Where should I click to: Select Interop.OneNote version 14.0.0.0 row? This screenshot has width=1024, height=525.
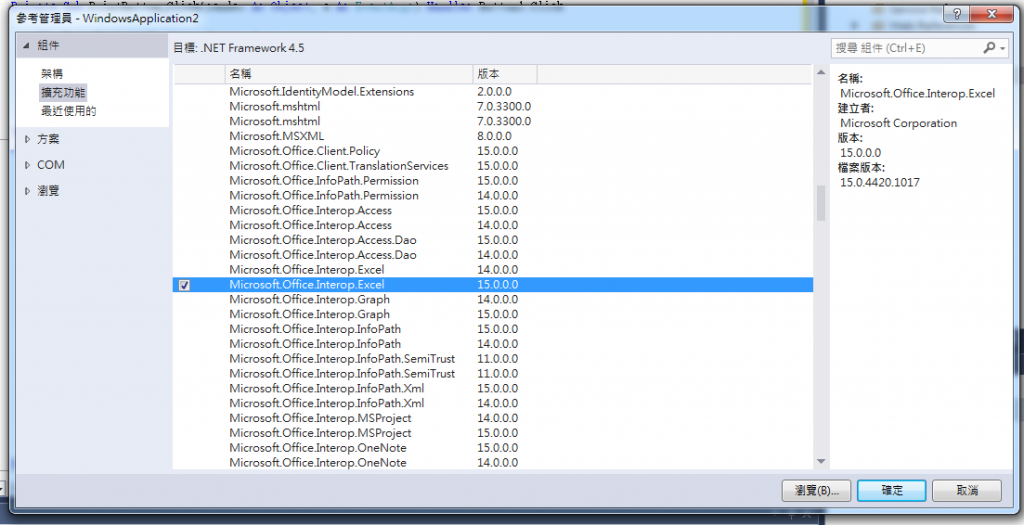pyautogui.click(x=492, y=462)
